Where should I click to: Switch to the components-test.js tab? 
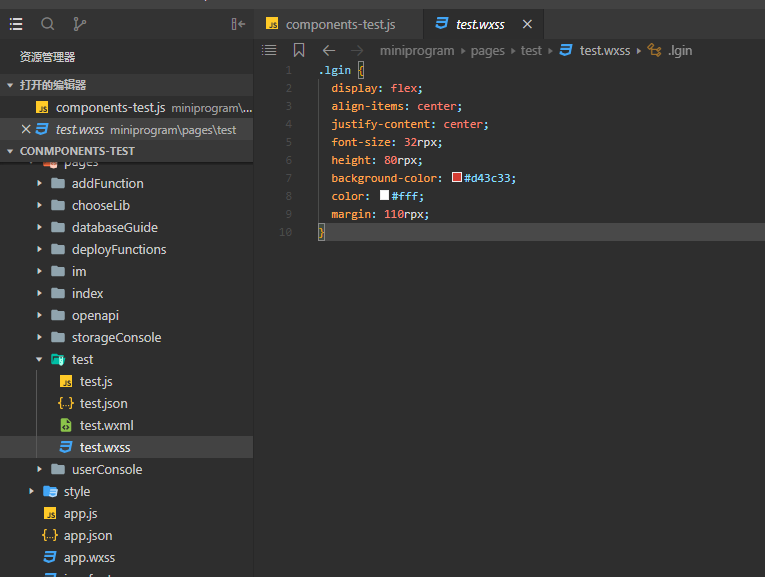[338, 24]
